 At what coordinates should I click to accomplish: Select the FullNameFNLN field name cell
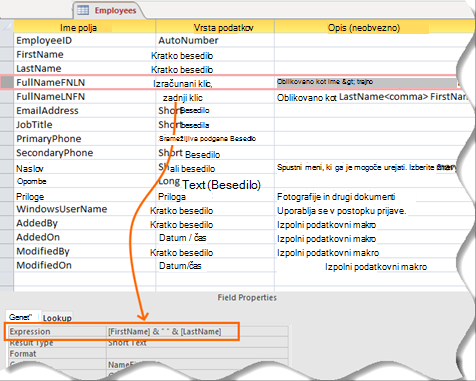click(x=85, y=82)
